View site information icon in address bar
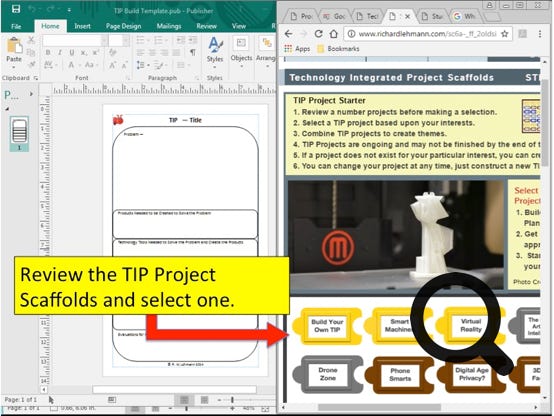The width and height of the screenshot is (554, 416). (x=351, y=34)
